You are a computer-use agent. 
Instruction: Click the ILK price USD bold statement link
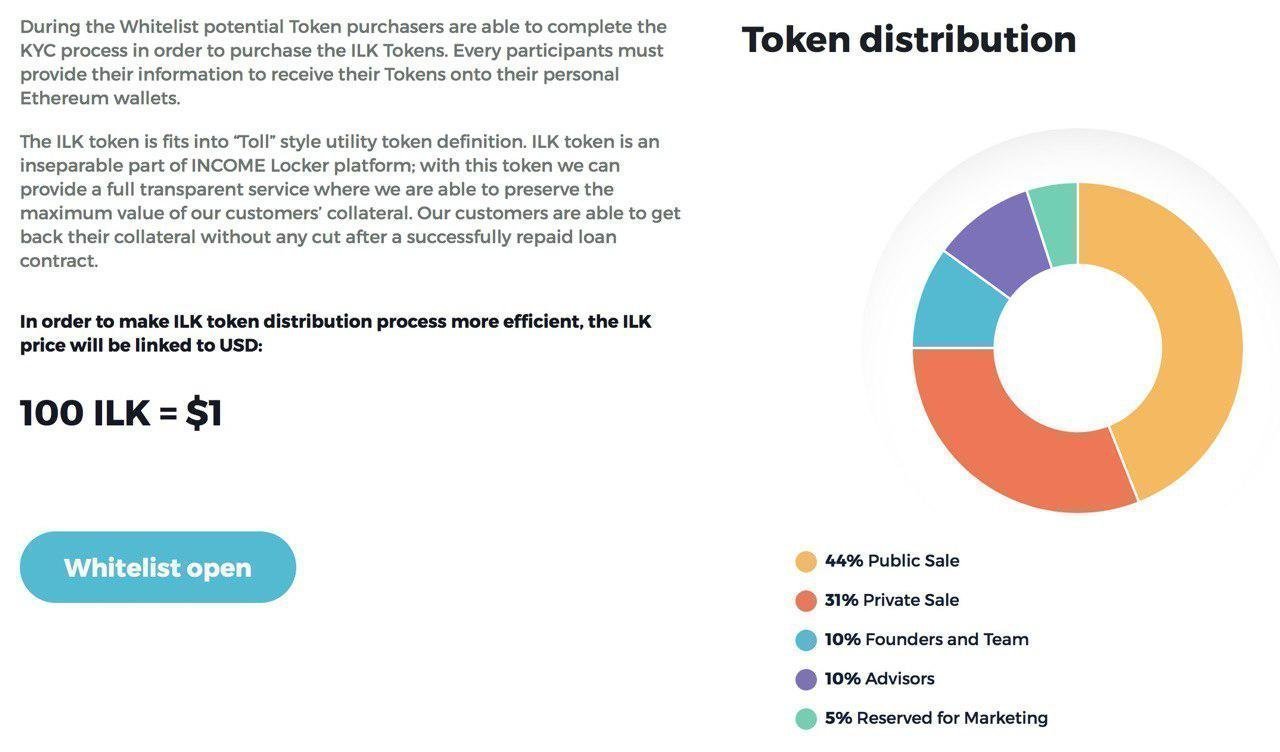pyautogui.click(x=336, y=332)
